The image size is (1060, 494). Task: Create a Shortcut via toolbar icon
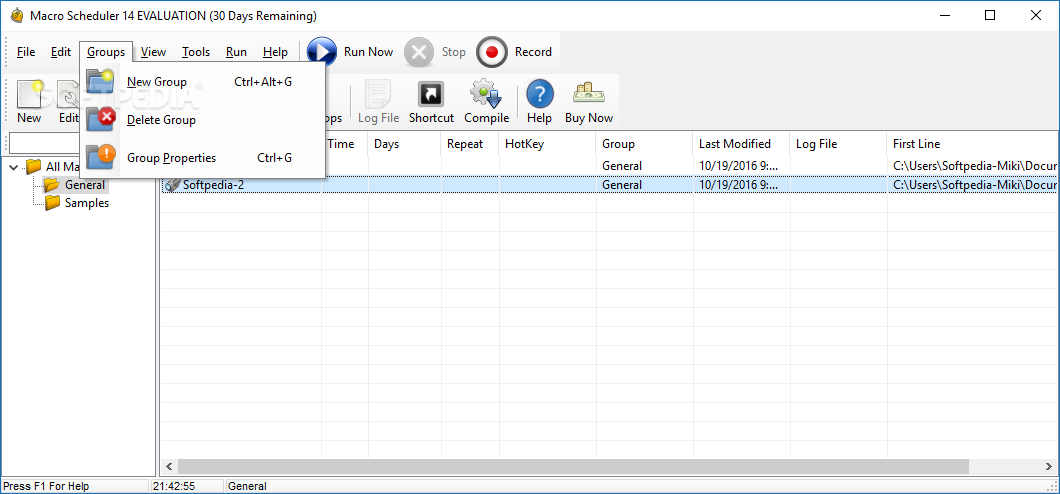point(431,94)
